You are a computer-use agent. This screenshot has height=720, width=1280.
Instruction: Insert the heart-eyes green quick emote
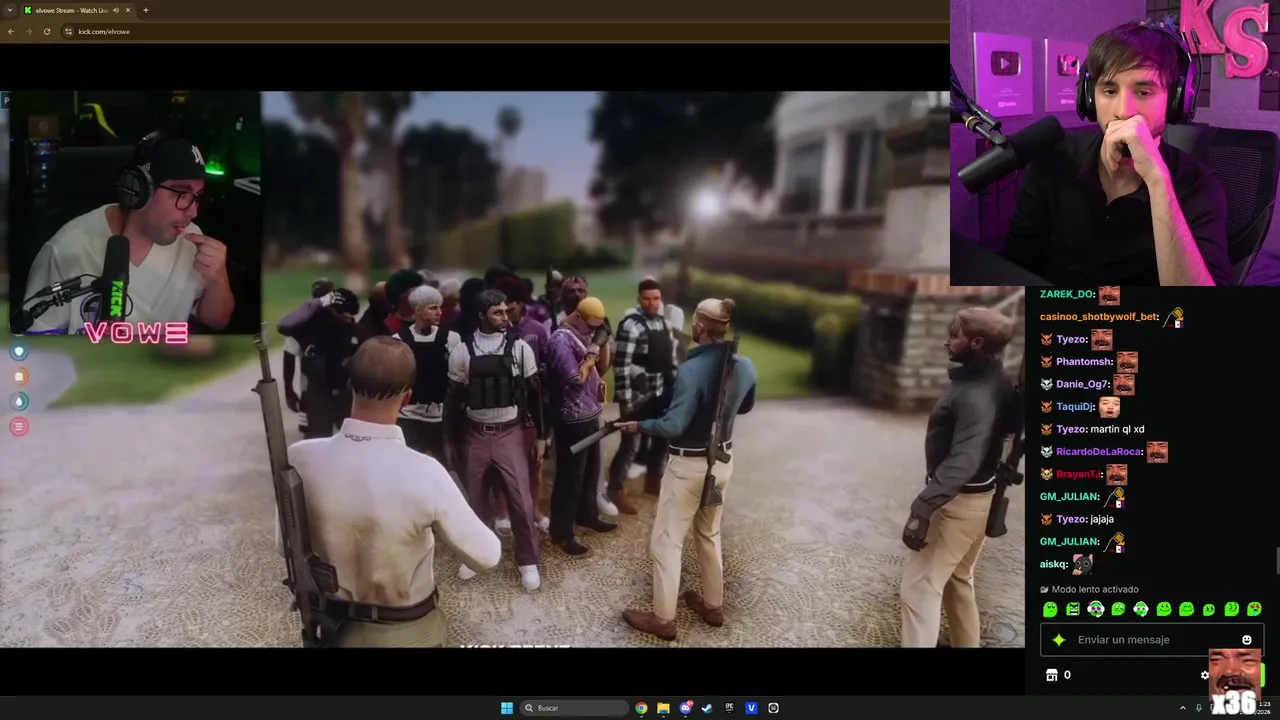[x=1254, y=609]
